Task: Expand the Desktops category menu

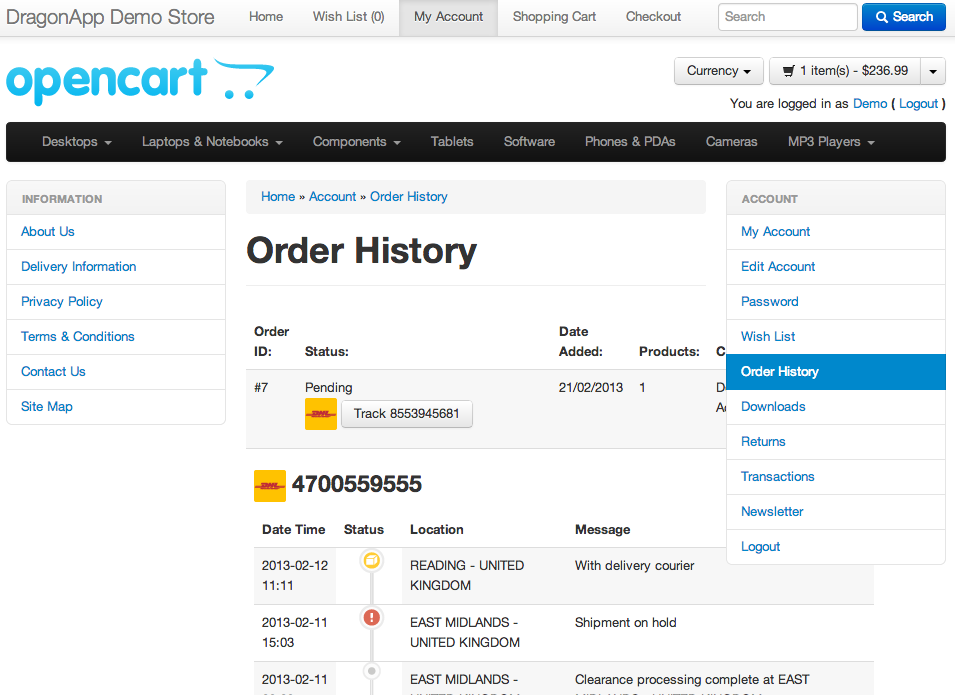Action: pos(76,142)
